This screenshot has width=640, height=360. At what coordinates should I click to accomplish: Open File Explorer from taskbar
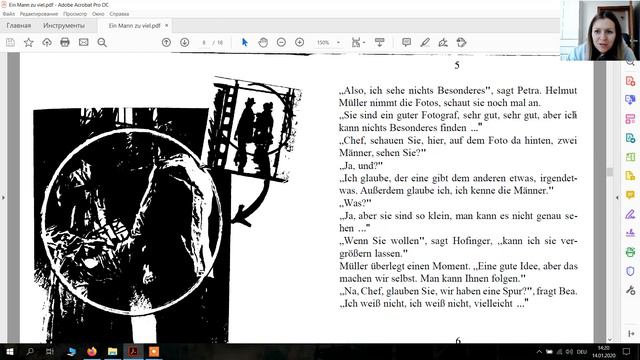[113, 351]
